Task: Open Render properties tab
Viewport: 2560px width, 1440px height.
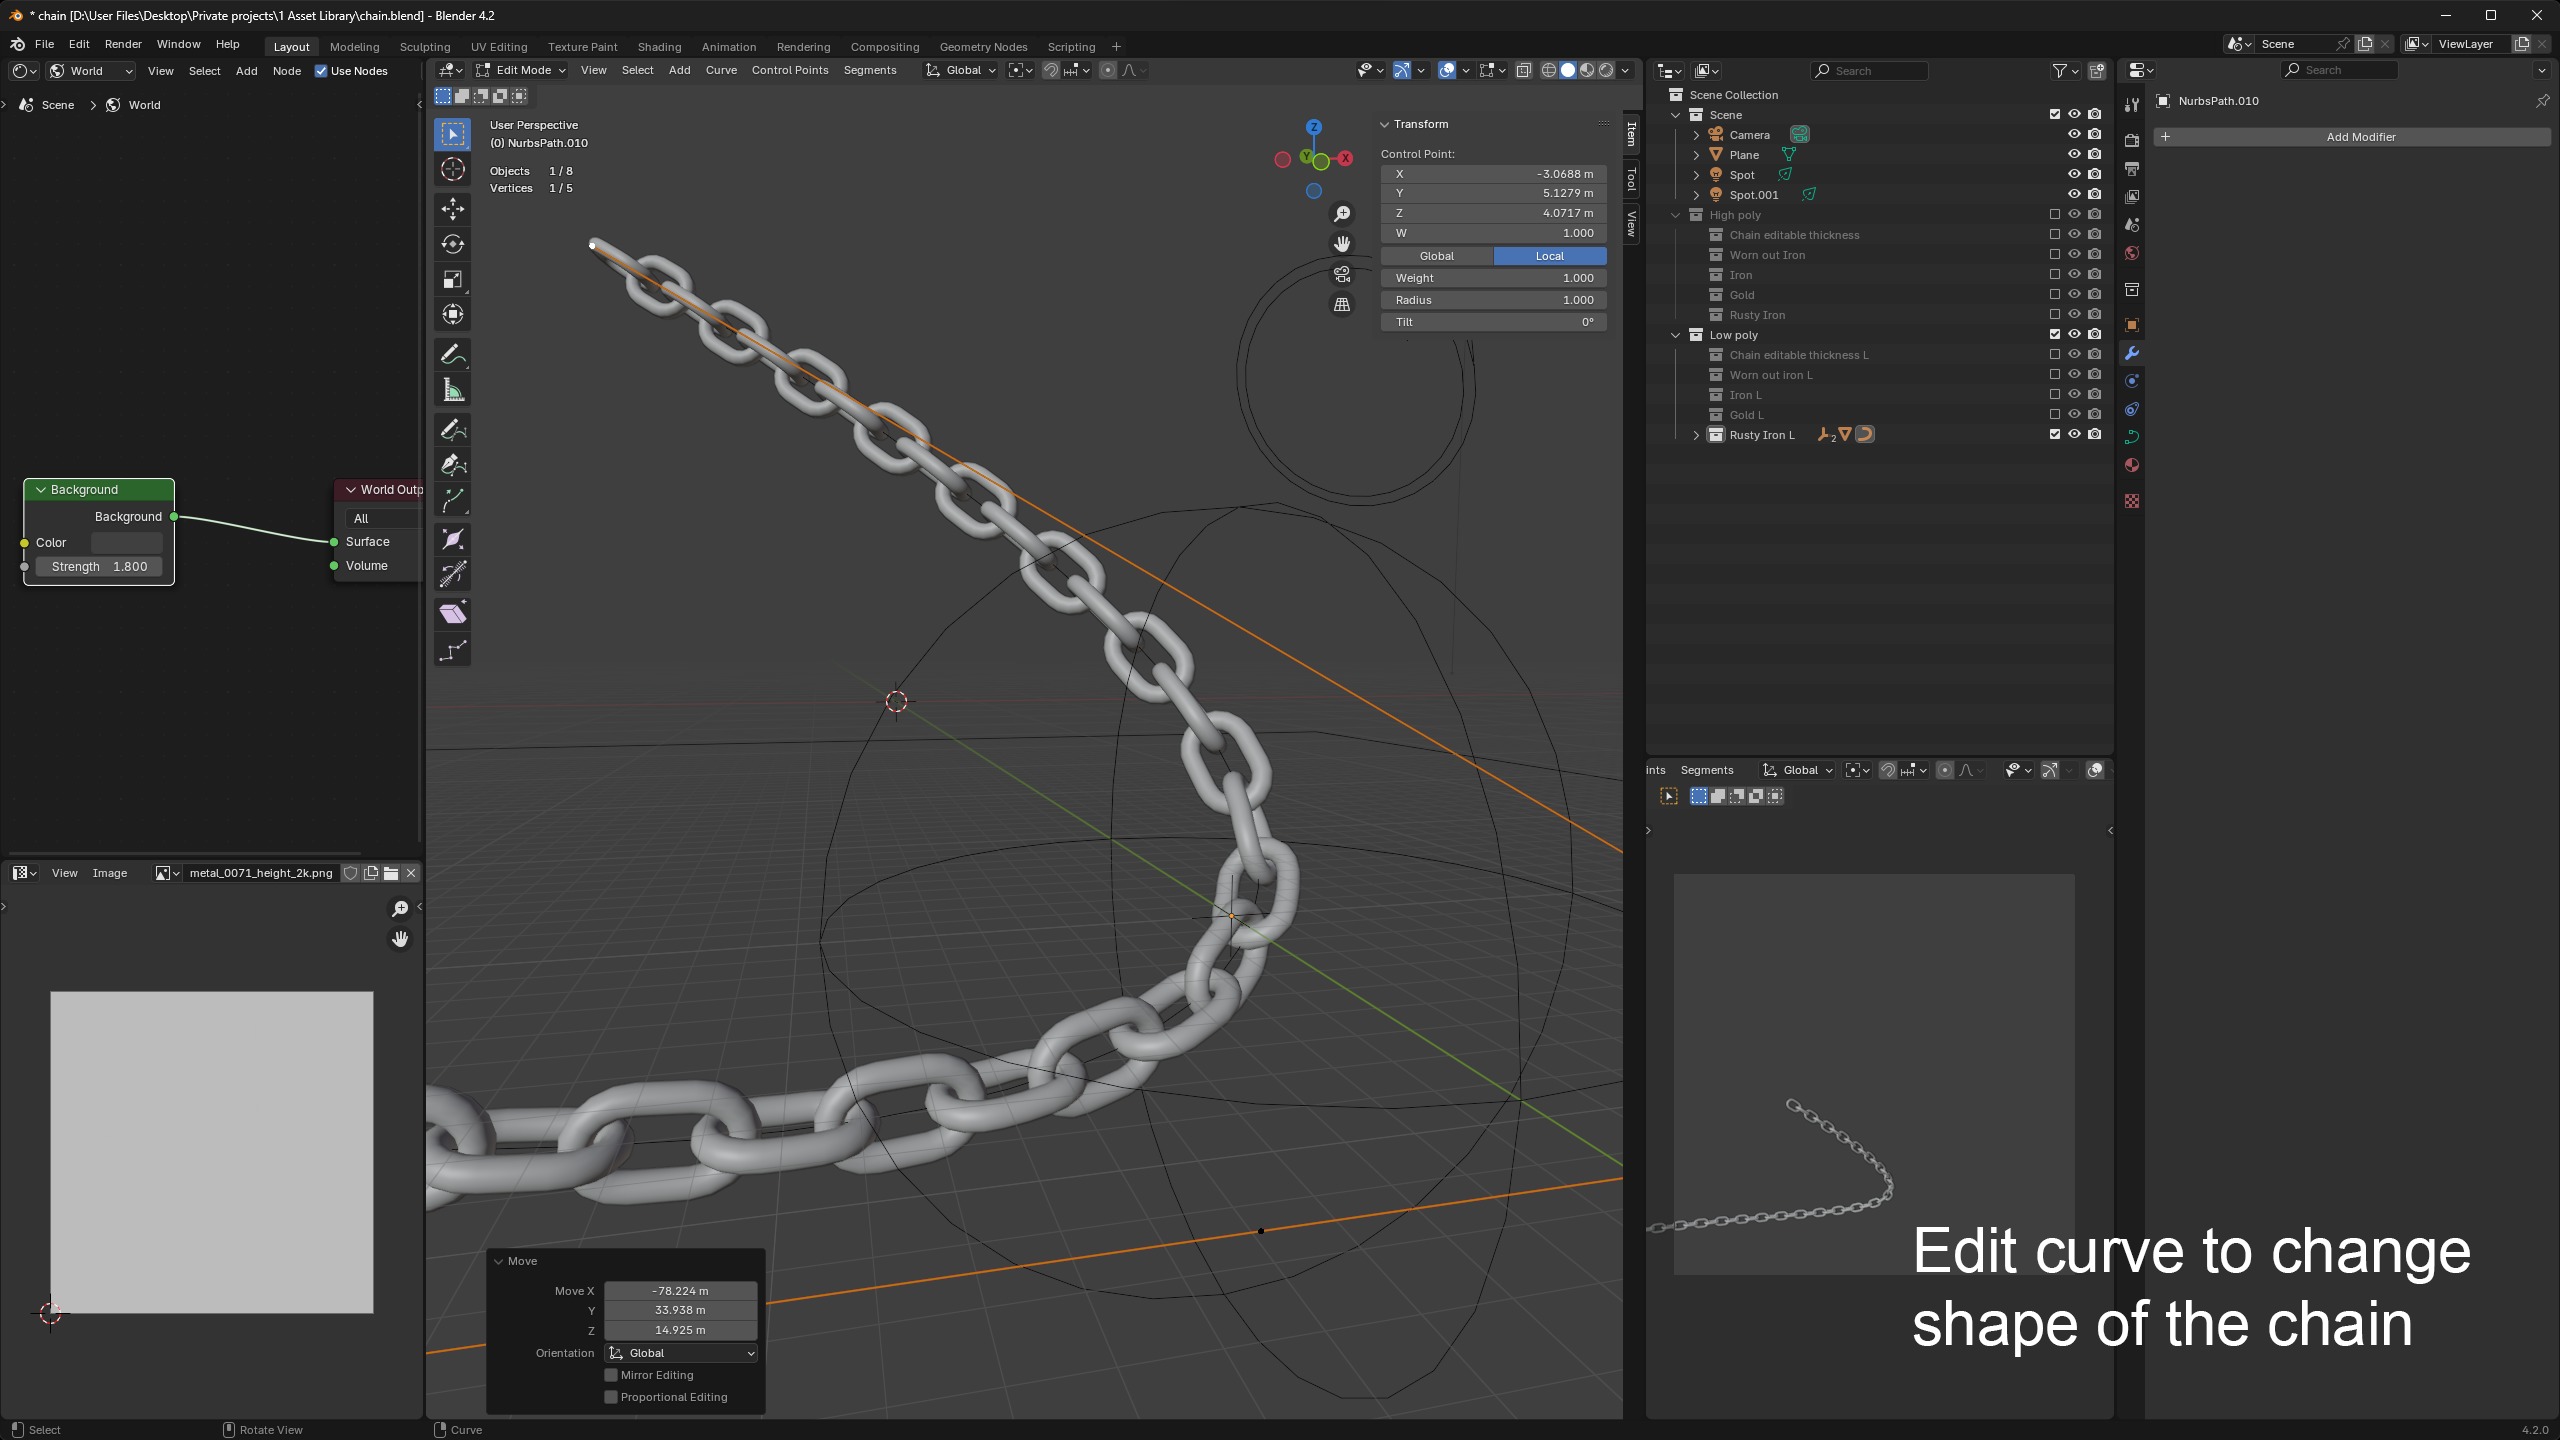Action: (2132, 141)
